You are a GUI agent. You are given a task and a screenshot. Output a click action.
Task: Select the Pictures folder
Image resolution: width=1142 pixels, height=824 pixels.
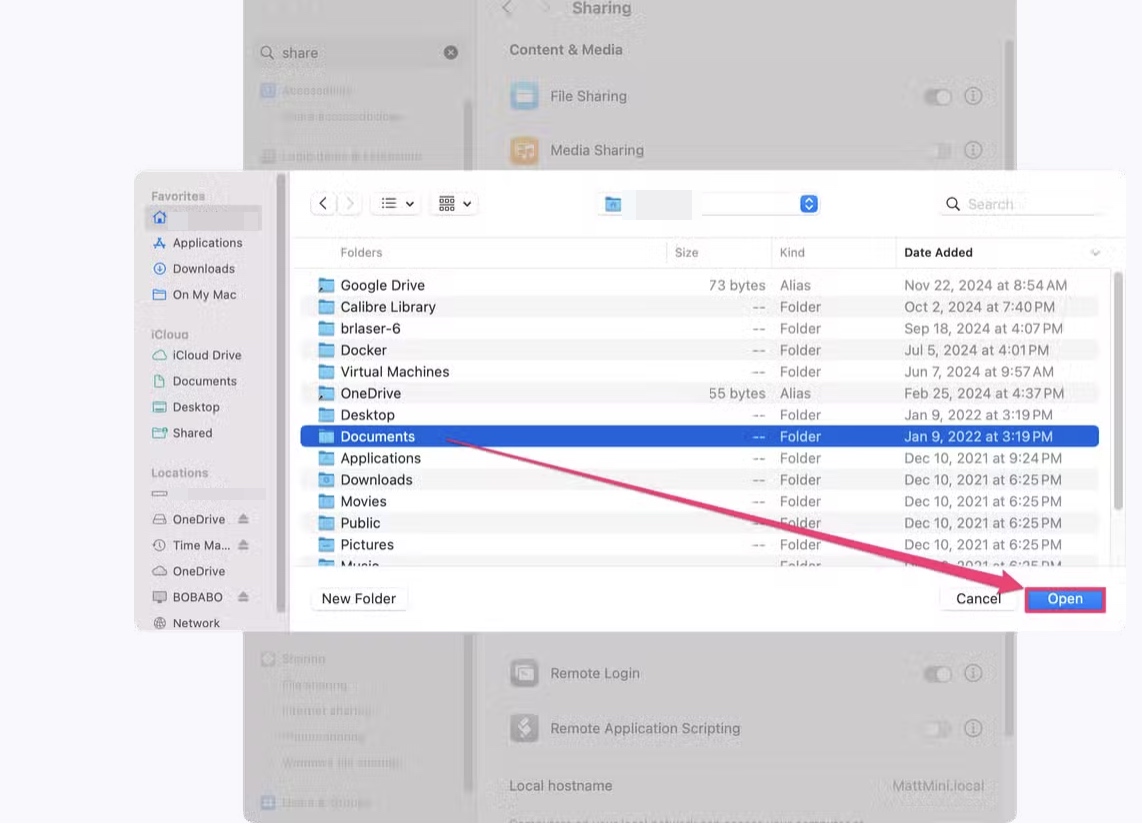click(699, 544)
